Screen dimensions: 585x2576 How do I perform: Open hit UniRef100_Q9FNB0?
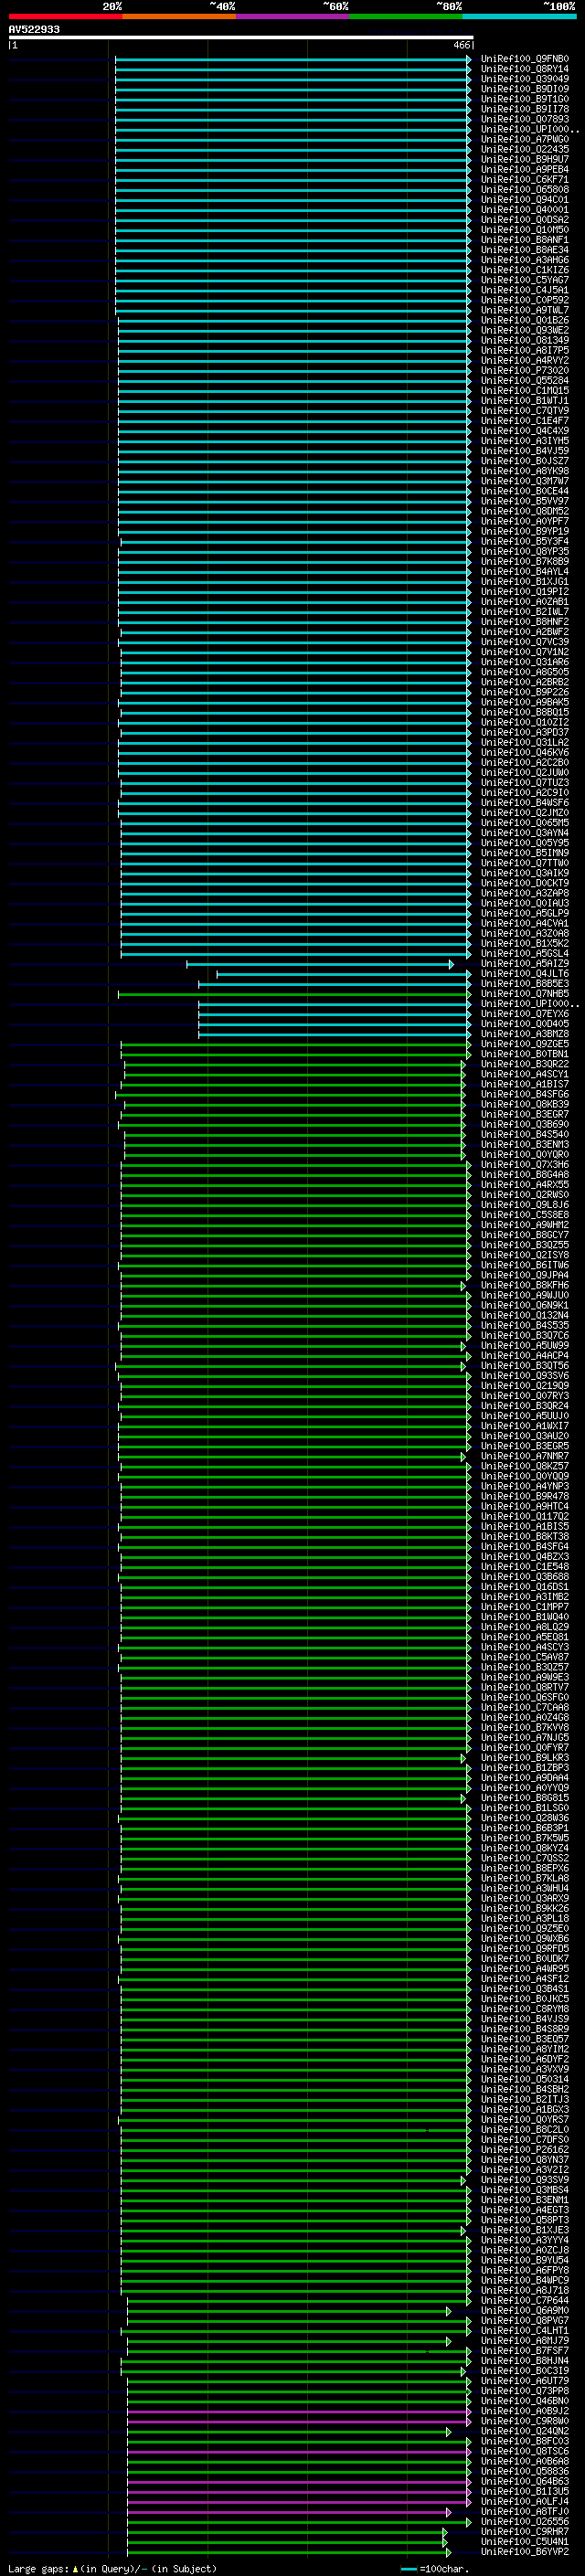point(524,59)
